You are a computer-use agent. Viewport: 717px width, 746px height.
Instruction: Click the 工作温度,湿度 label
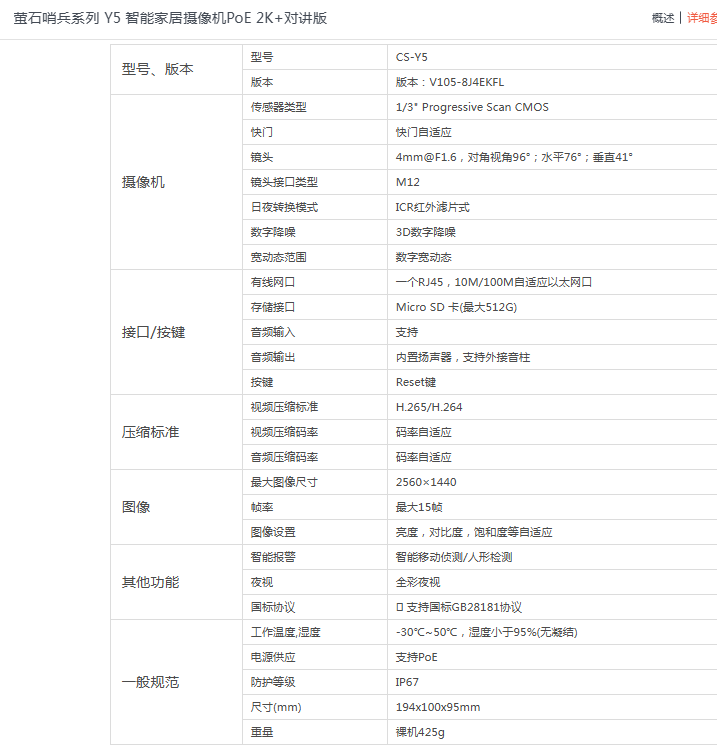(x=285, y=632)
